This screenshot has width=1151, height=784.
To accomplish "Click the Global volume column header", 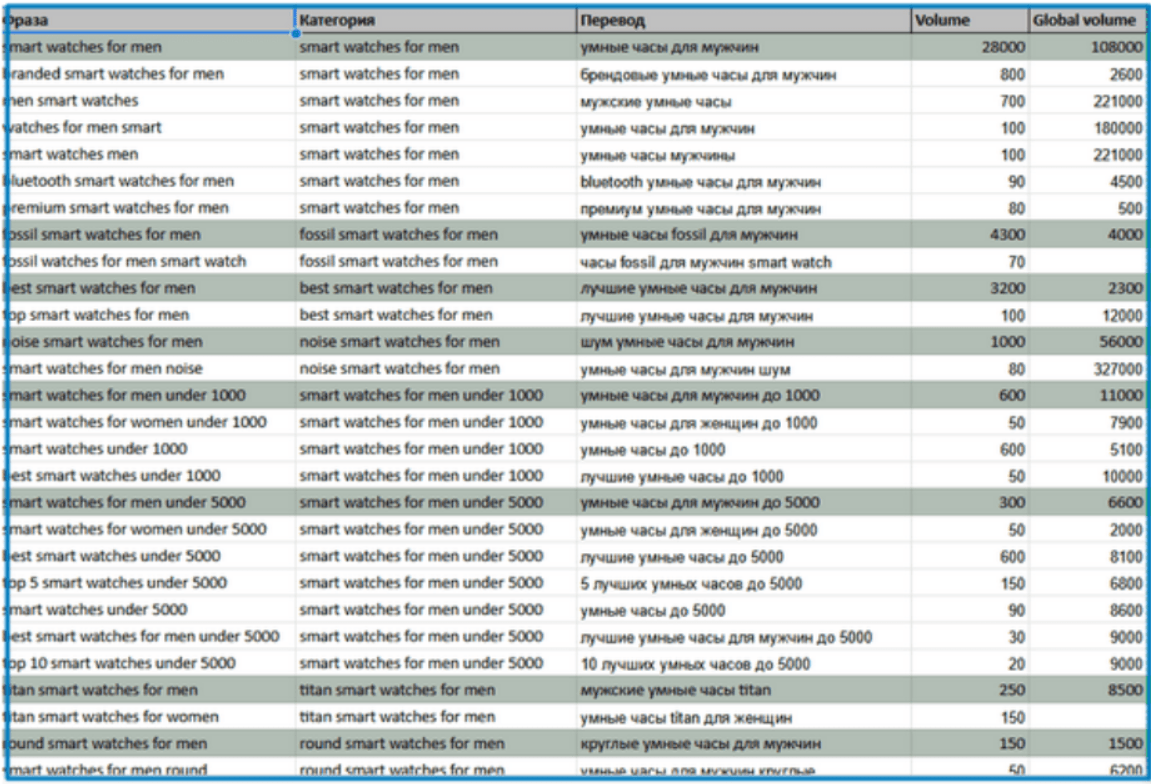I will 1086,20.
